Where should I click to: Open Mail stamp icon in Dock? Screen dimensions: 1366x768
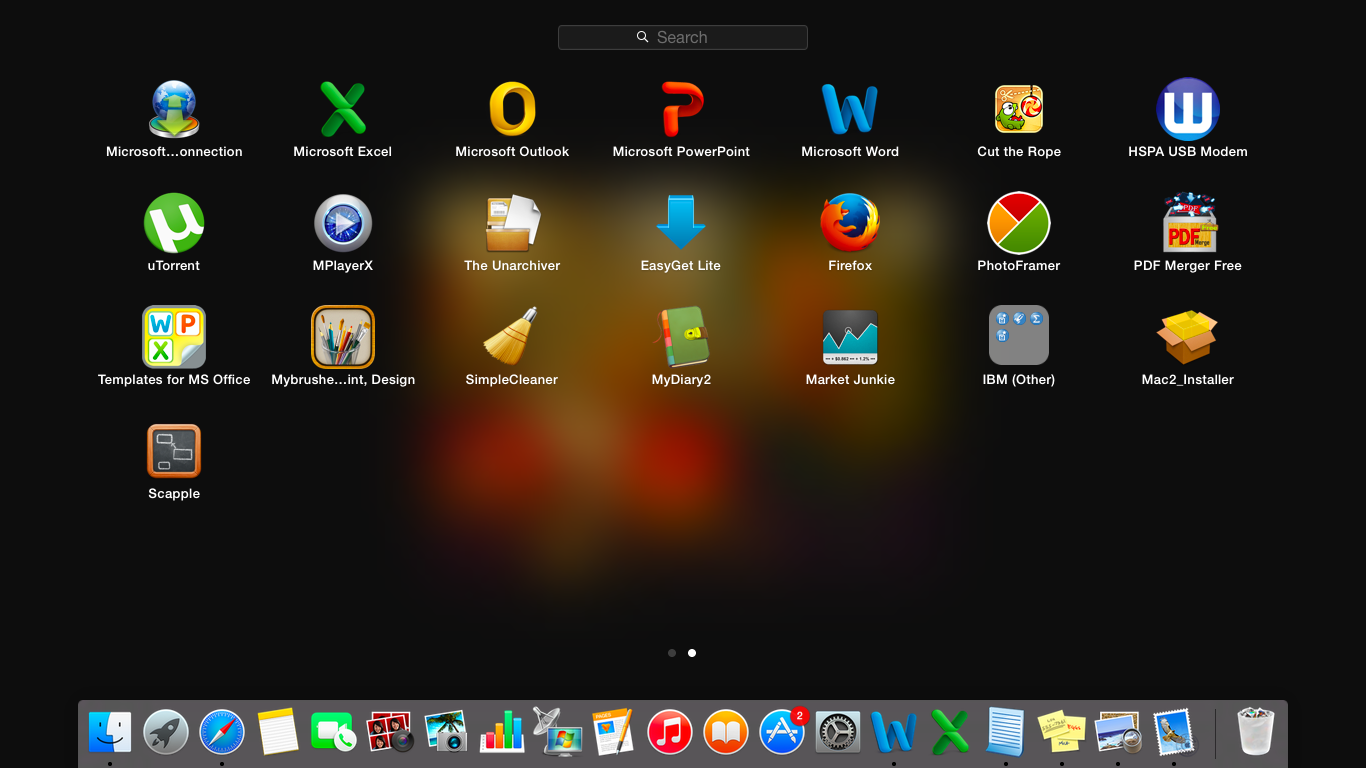click(x=1174, y=732)
